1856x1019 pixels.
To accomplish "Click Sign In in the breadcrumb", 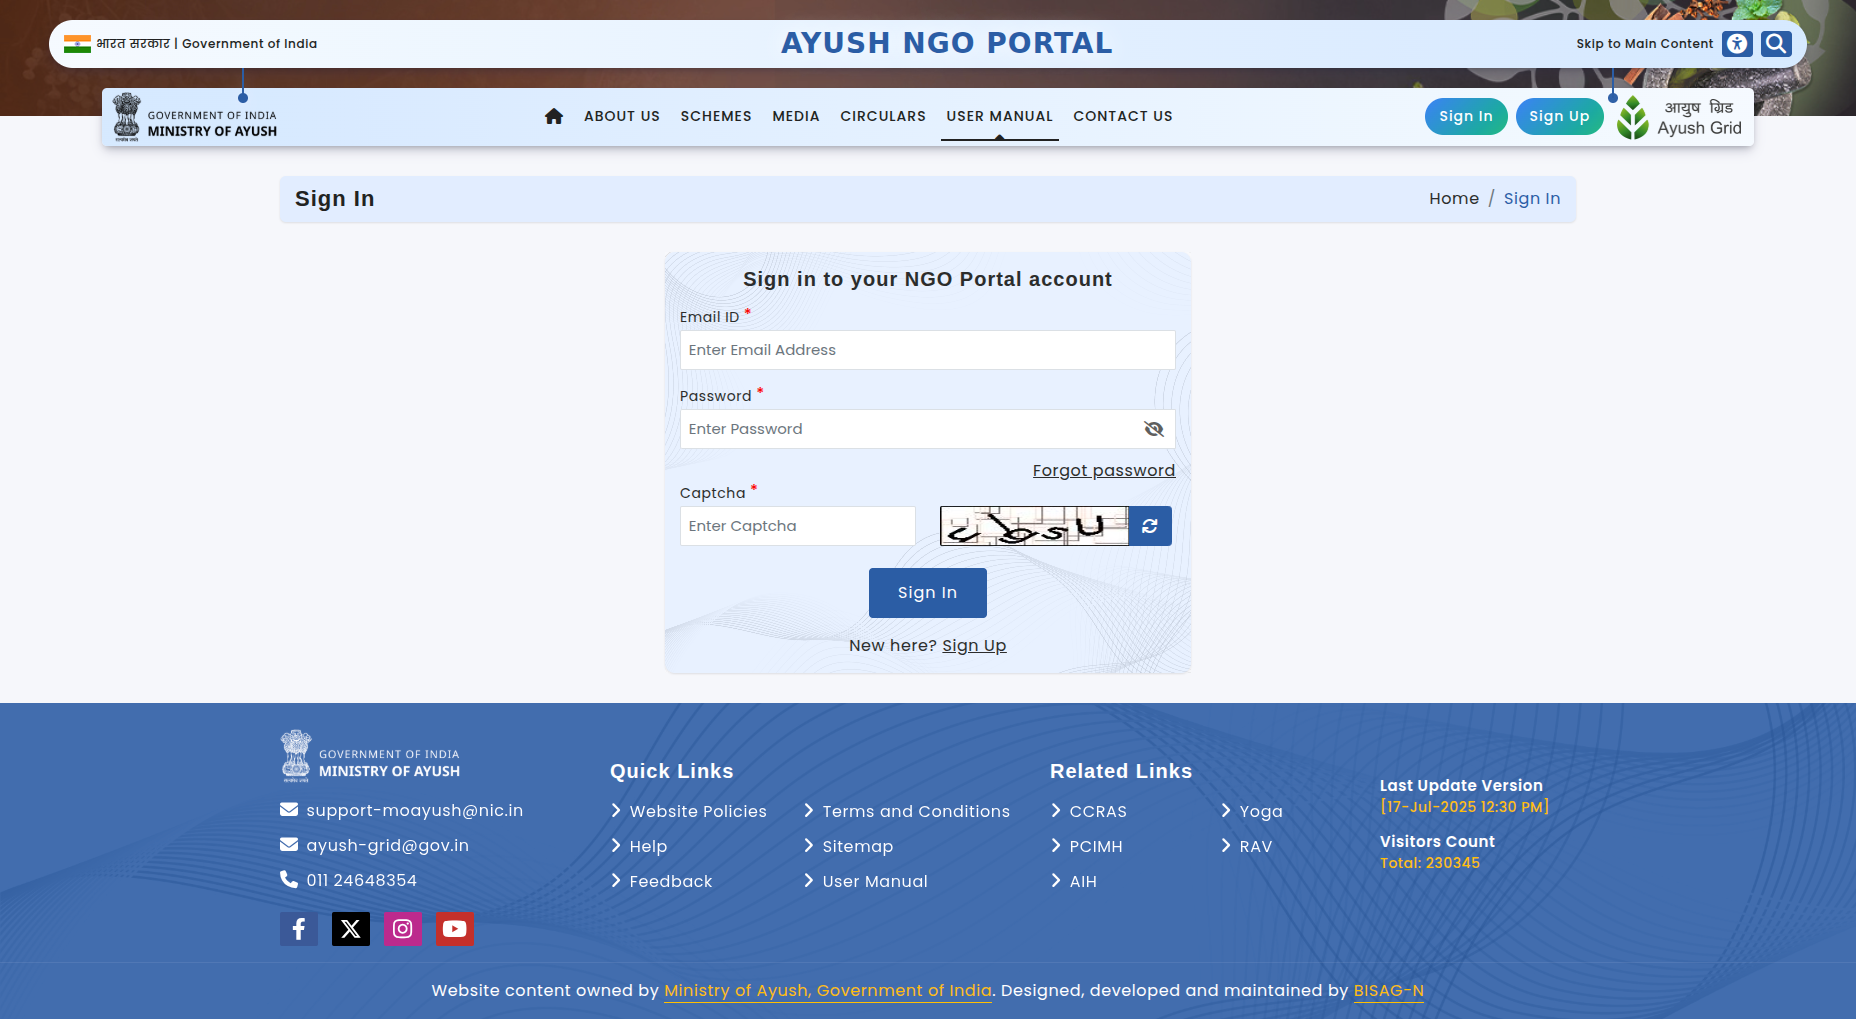I will pyautogui.click(x=1532, y=199).
